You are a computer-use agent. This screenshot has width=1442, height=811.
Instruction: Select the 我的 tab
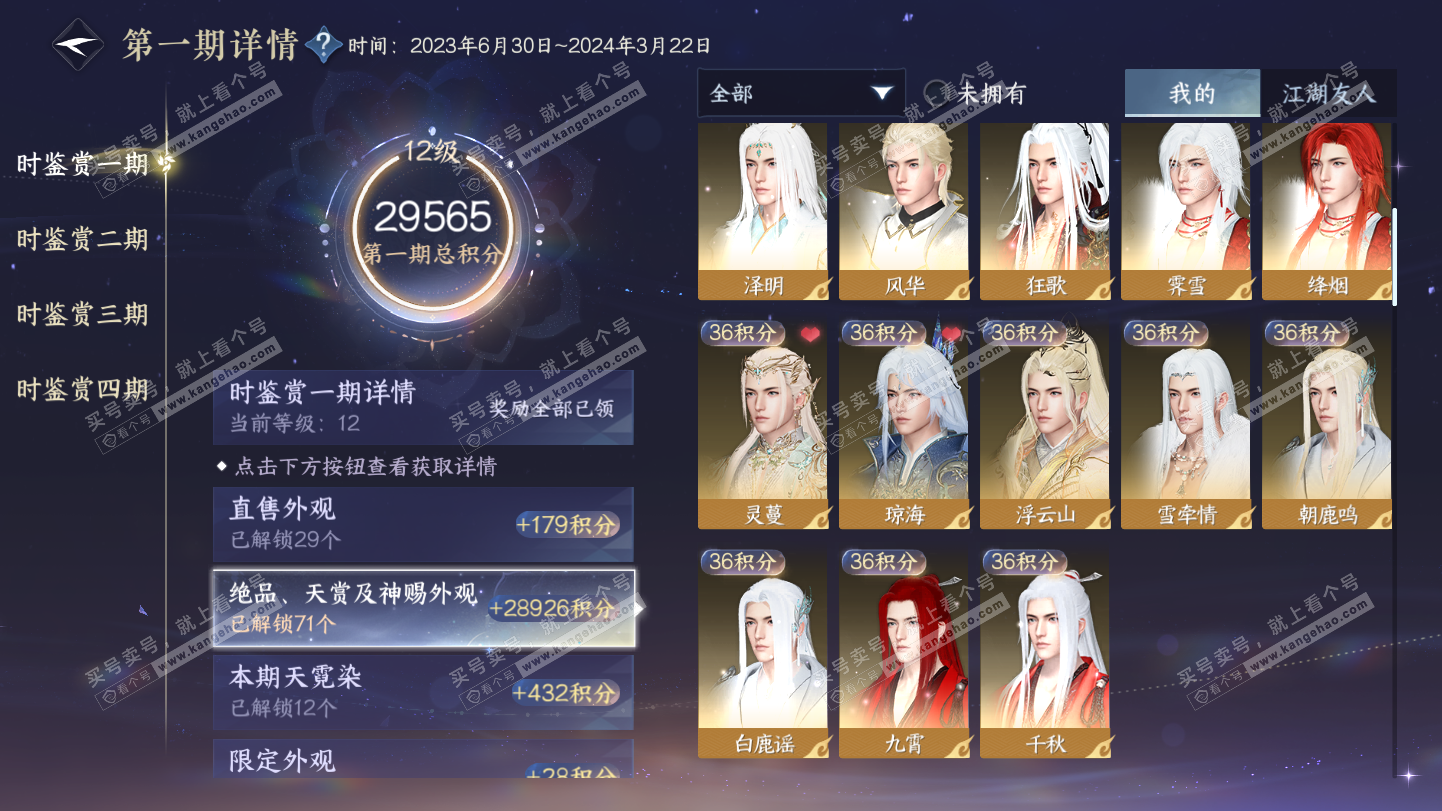1192,94
